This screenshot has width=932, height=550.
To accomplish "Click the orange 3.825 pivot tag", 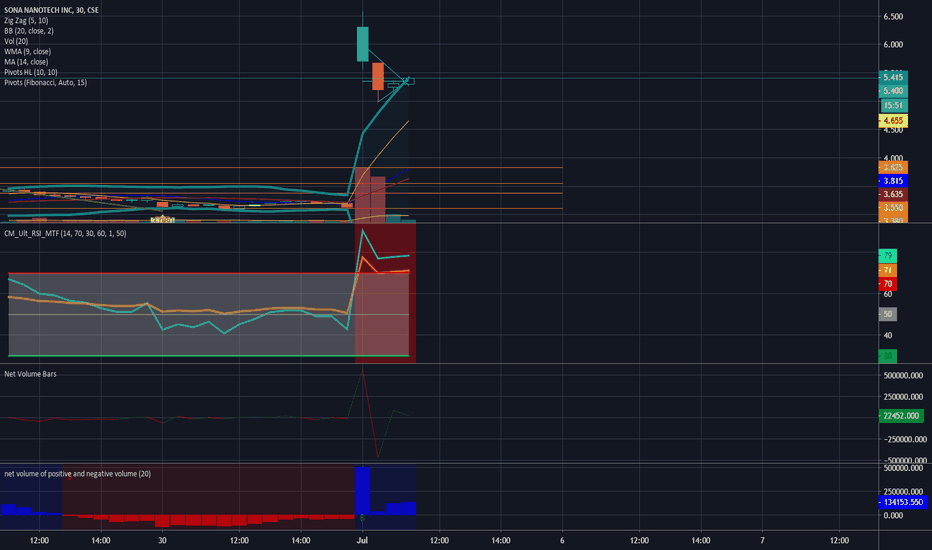I will click(x=893, y=168).
